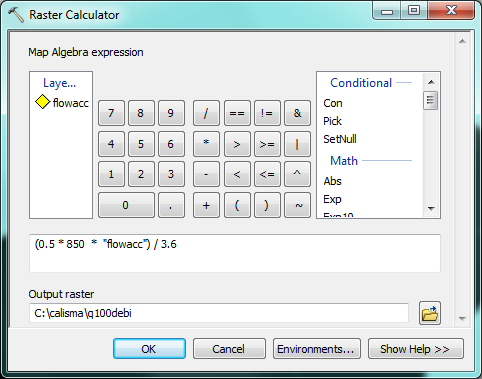Choose the Abs math function

coord(332,181)
